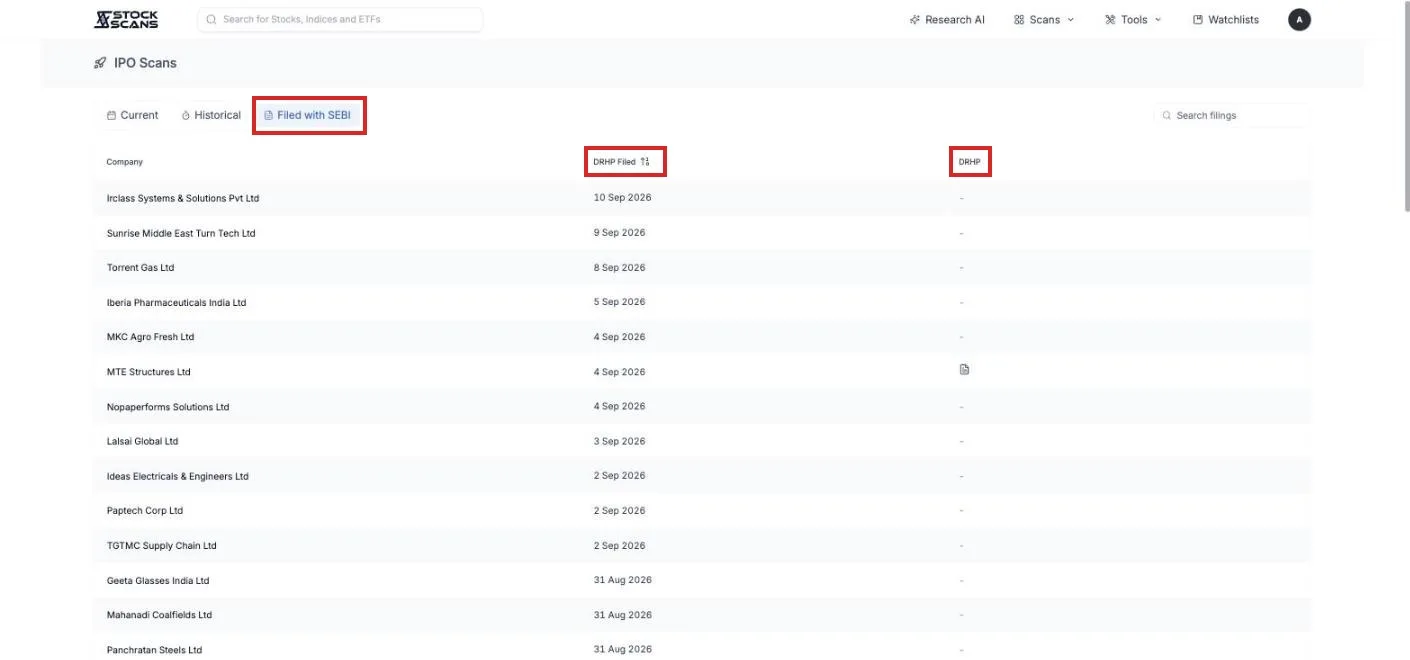Viewport: 1410px width, 660px height.
Task: Click the 3 Sep 2026 date cell
Action: (x=619, y=441)
